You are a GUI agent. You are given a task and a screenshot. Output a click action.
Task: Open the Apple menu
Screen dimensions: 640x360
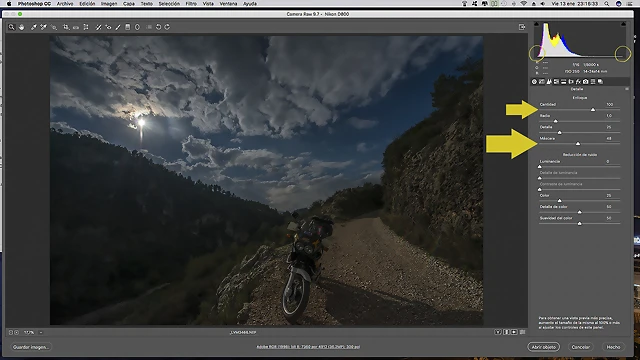point(9,4)
